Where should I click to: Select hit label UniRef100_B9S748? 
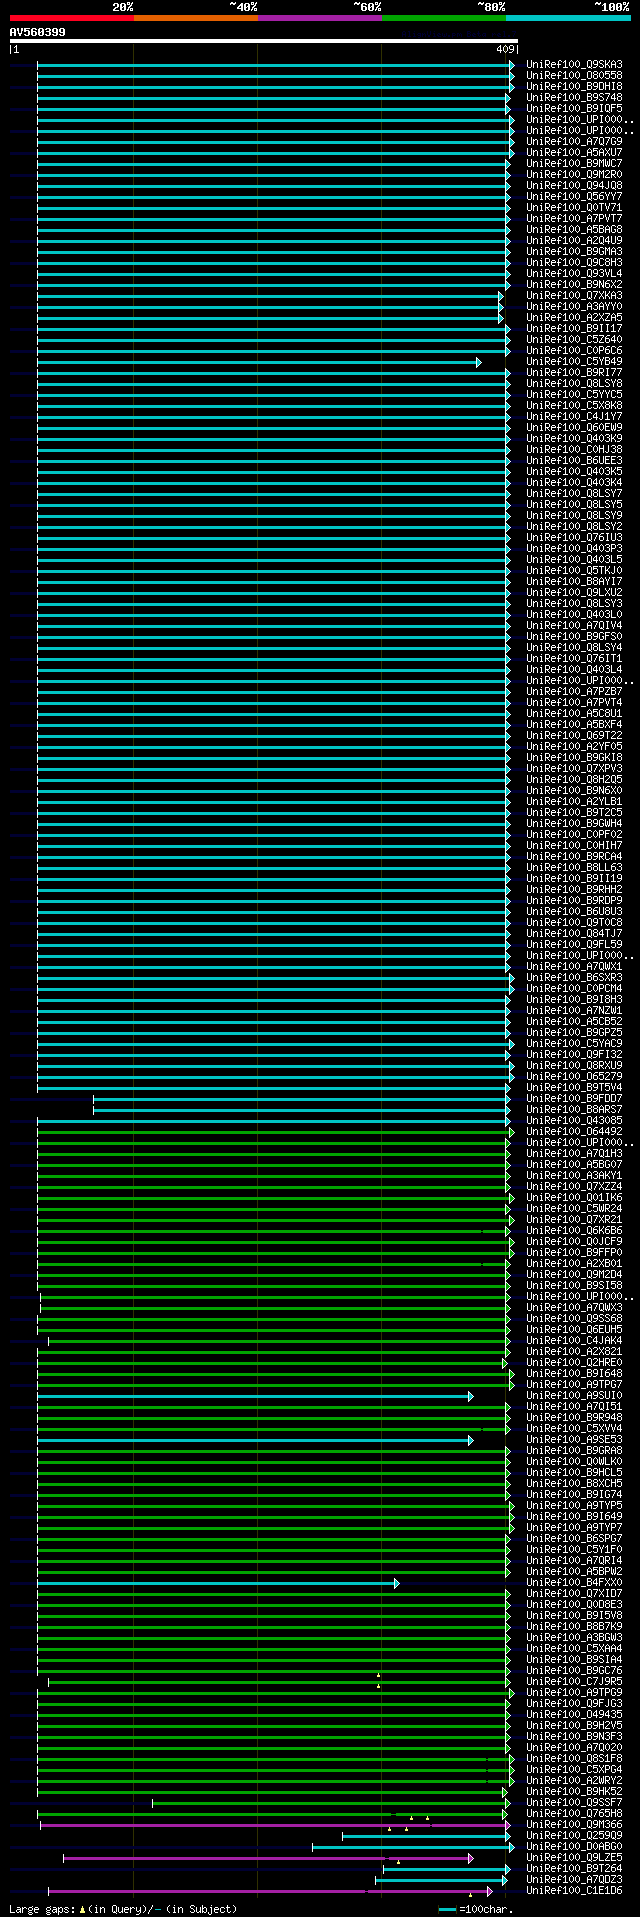[x=574, y=98]
